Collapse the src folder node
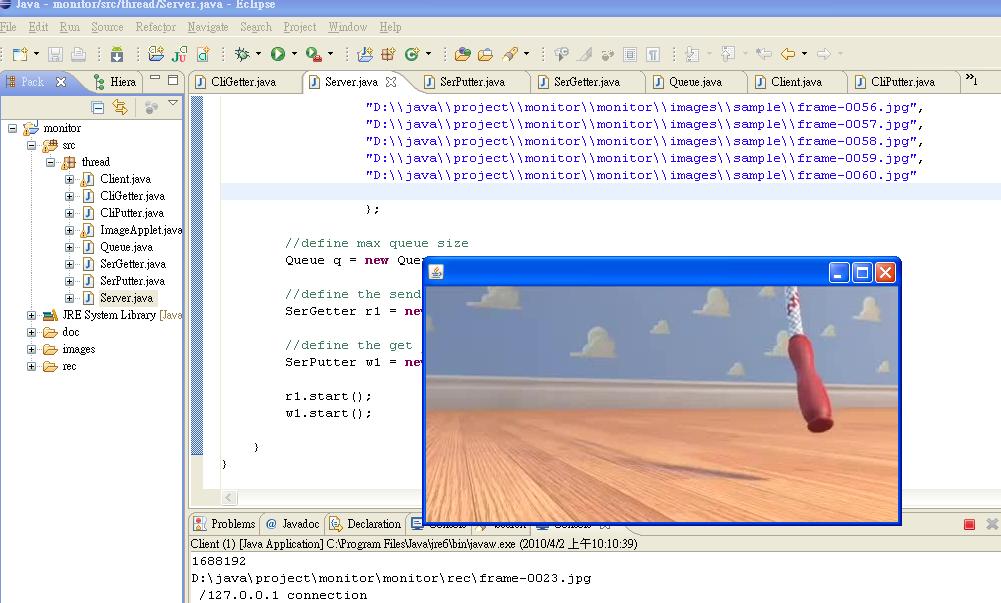The height and width of the screenshot is (603, 1001). (31, 145)
